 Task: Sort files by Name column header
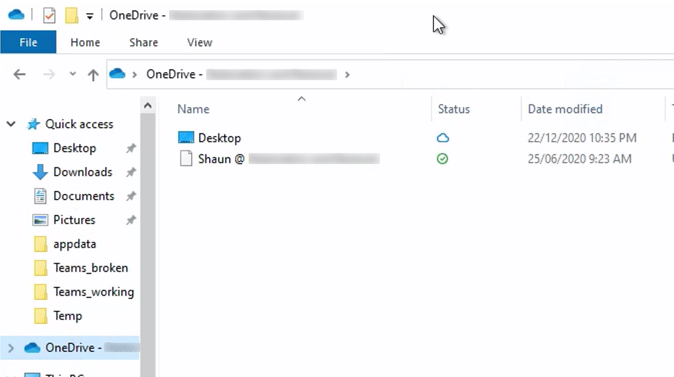pyautogui.click(x=193, y=109)
